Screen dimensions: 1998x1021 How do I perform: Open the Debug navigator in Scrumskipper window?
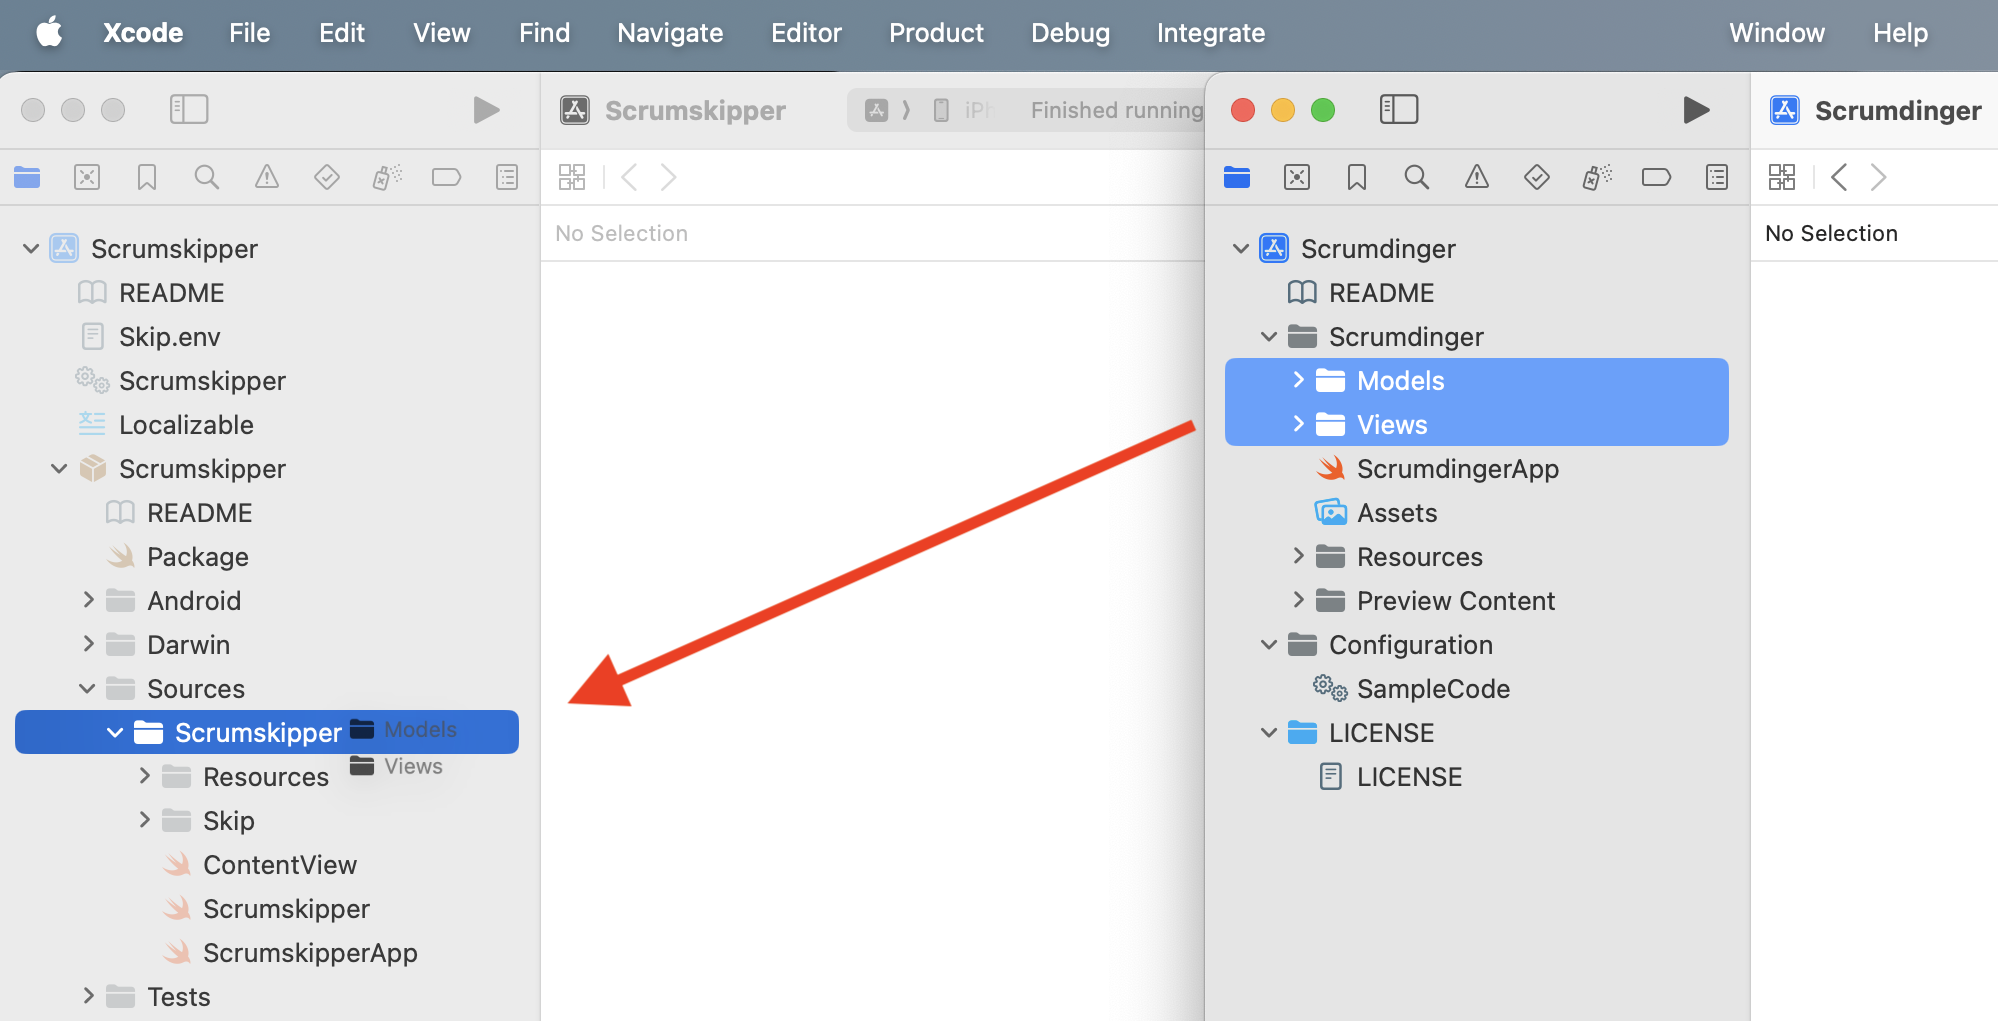pyautogui.click(x=387, y=177)
